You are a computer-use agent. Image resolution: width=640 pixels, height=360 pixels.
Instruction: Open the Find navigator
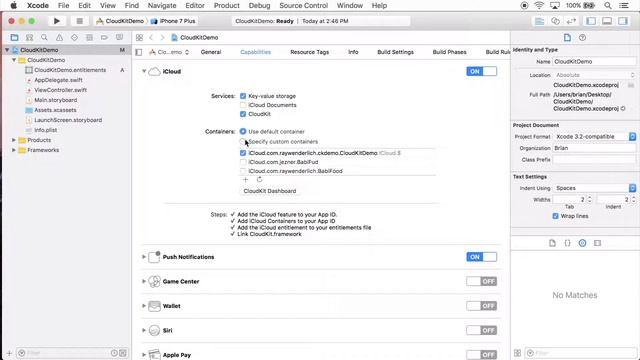(44, 38)
